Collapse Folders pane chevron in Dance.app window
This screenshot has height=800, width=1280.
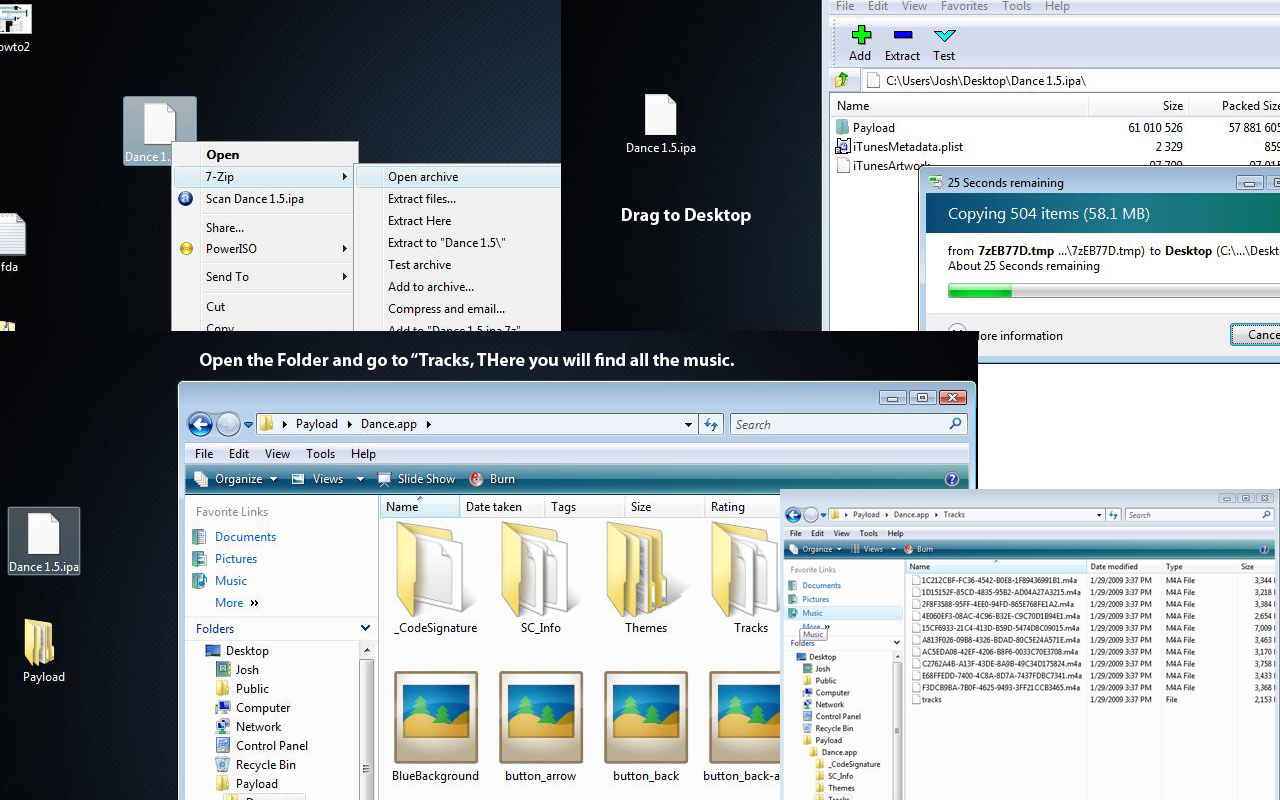coord(365,628)
